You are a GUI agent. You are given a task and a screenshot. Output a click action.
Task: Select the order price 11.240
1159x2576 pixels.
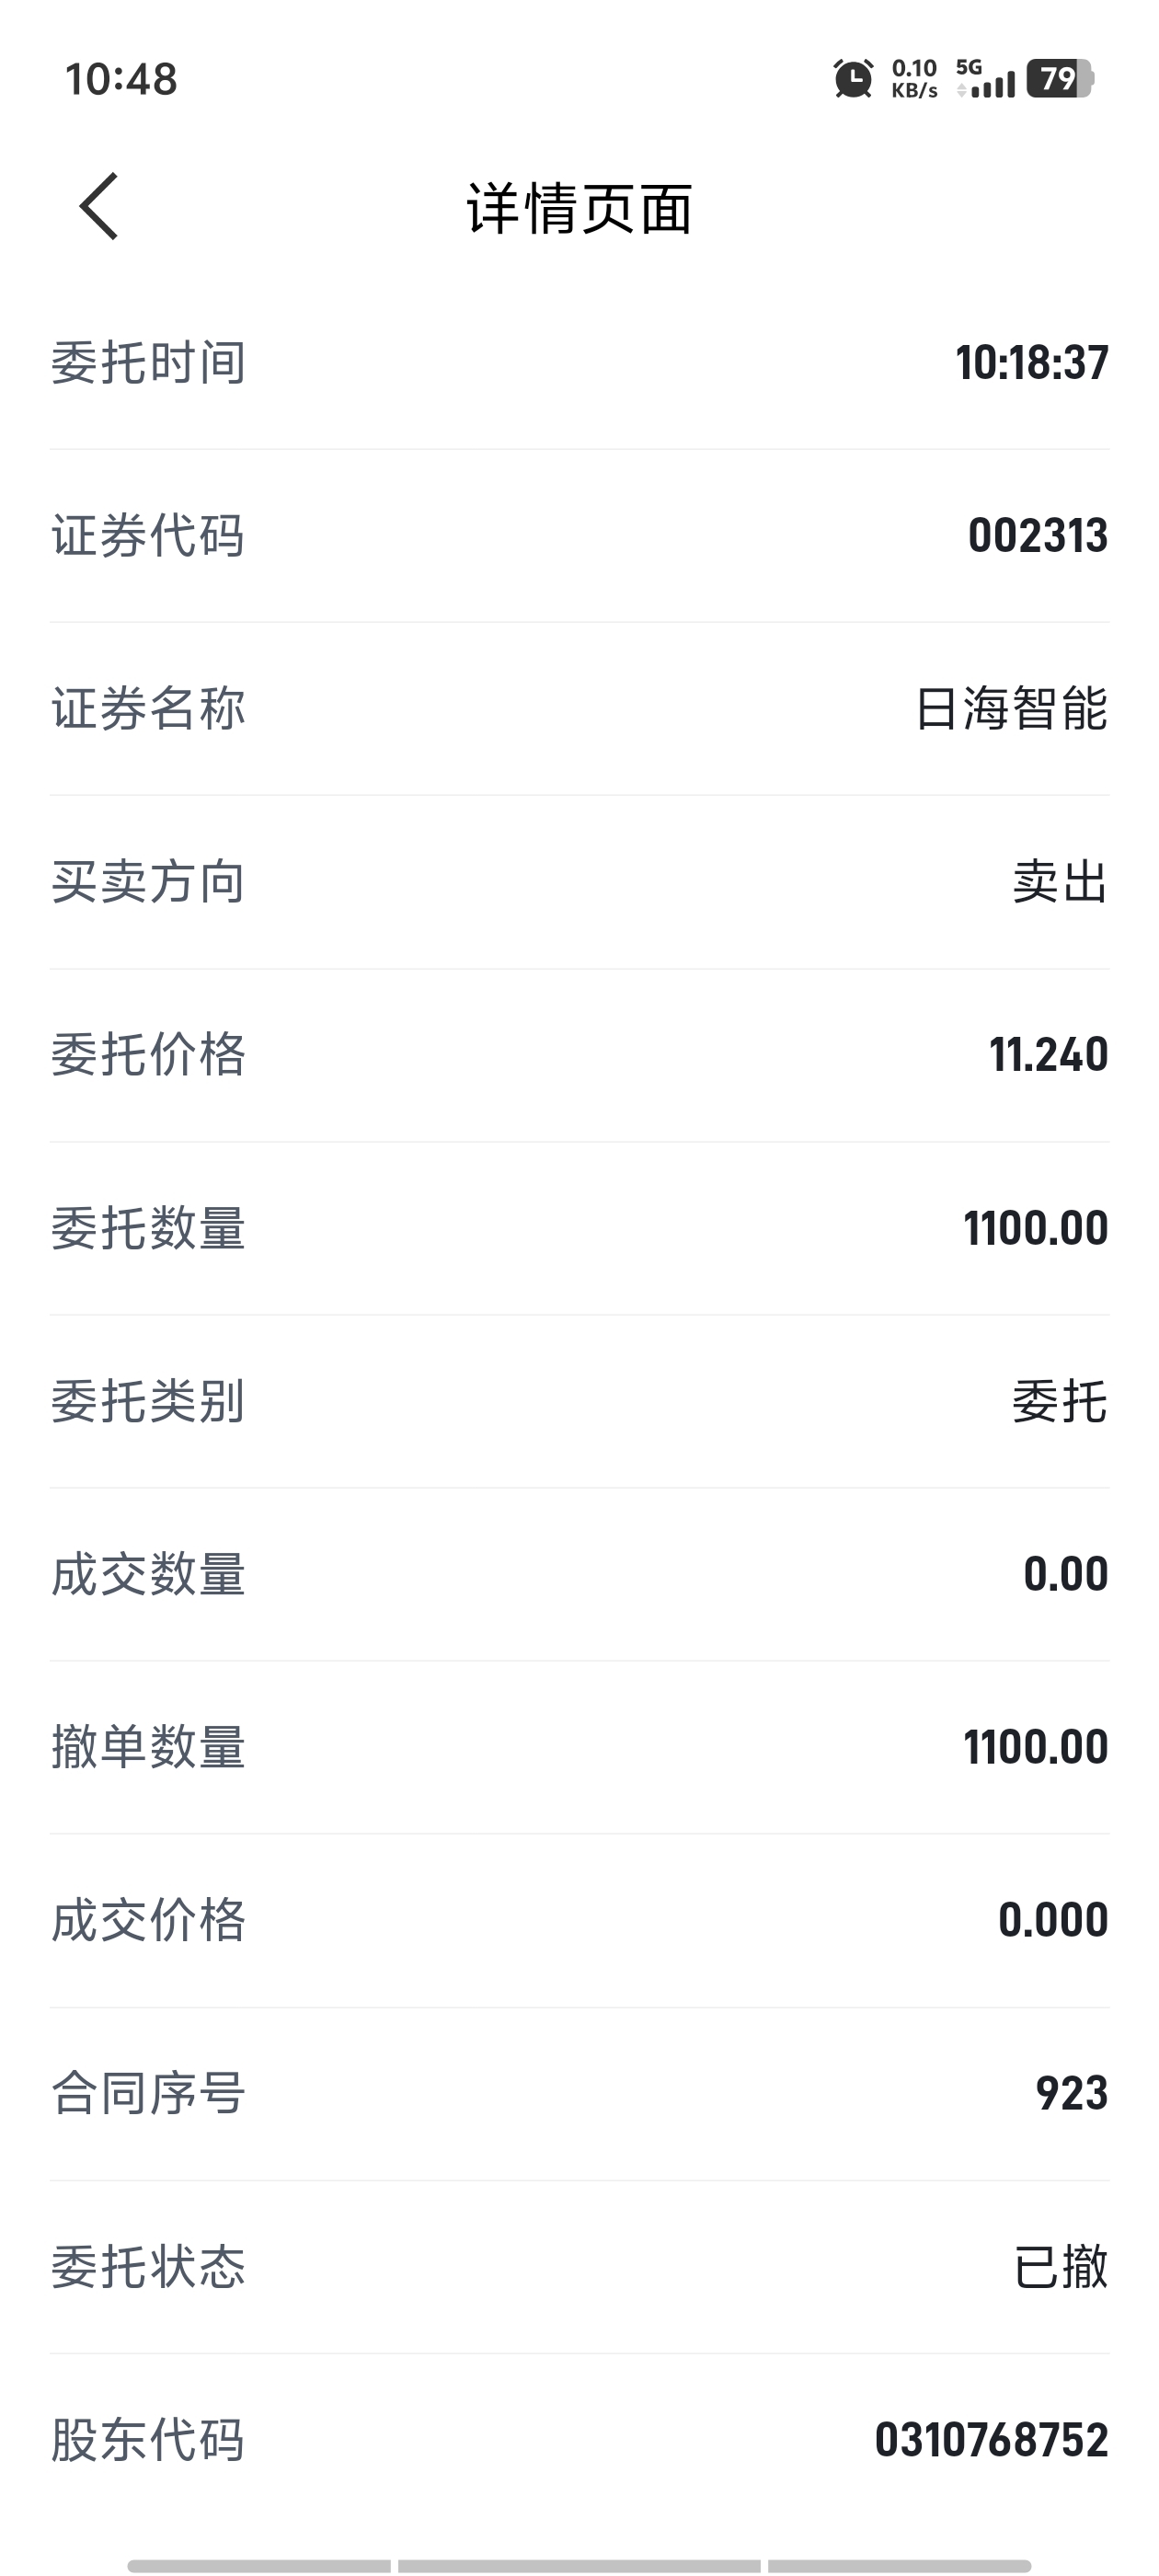point(1048,1054)
